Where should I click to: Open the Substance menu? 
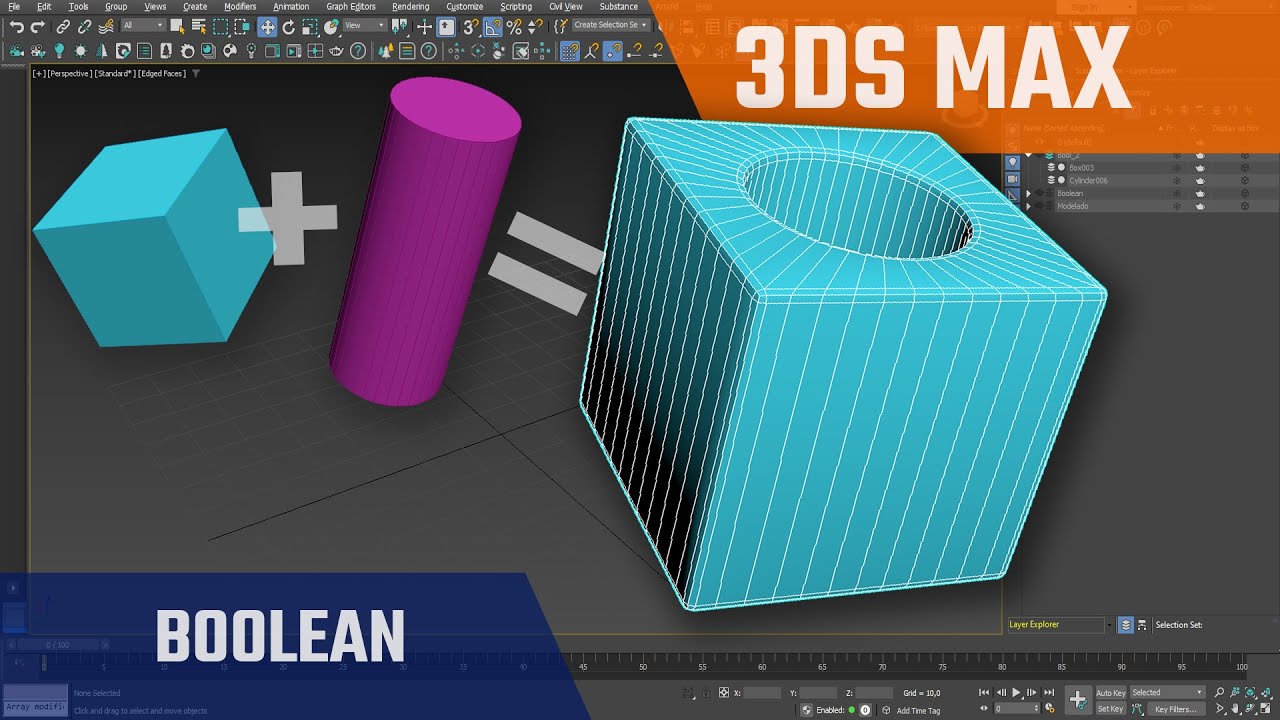[x=619, y=6]
